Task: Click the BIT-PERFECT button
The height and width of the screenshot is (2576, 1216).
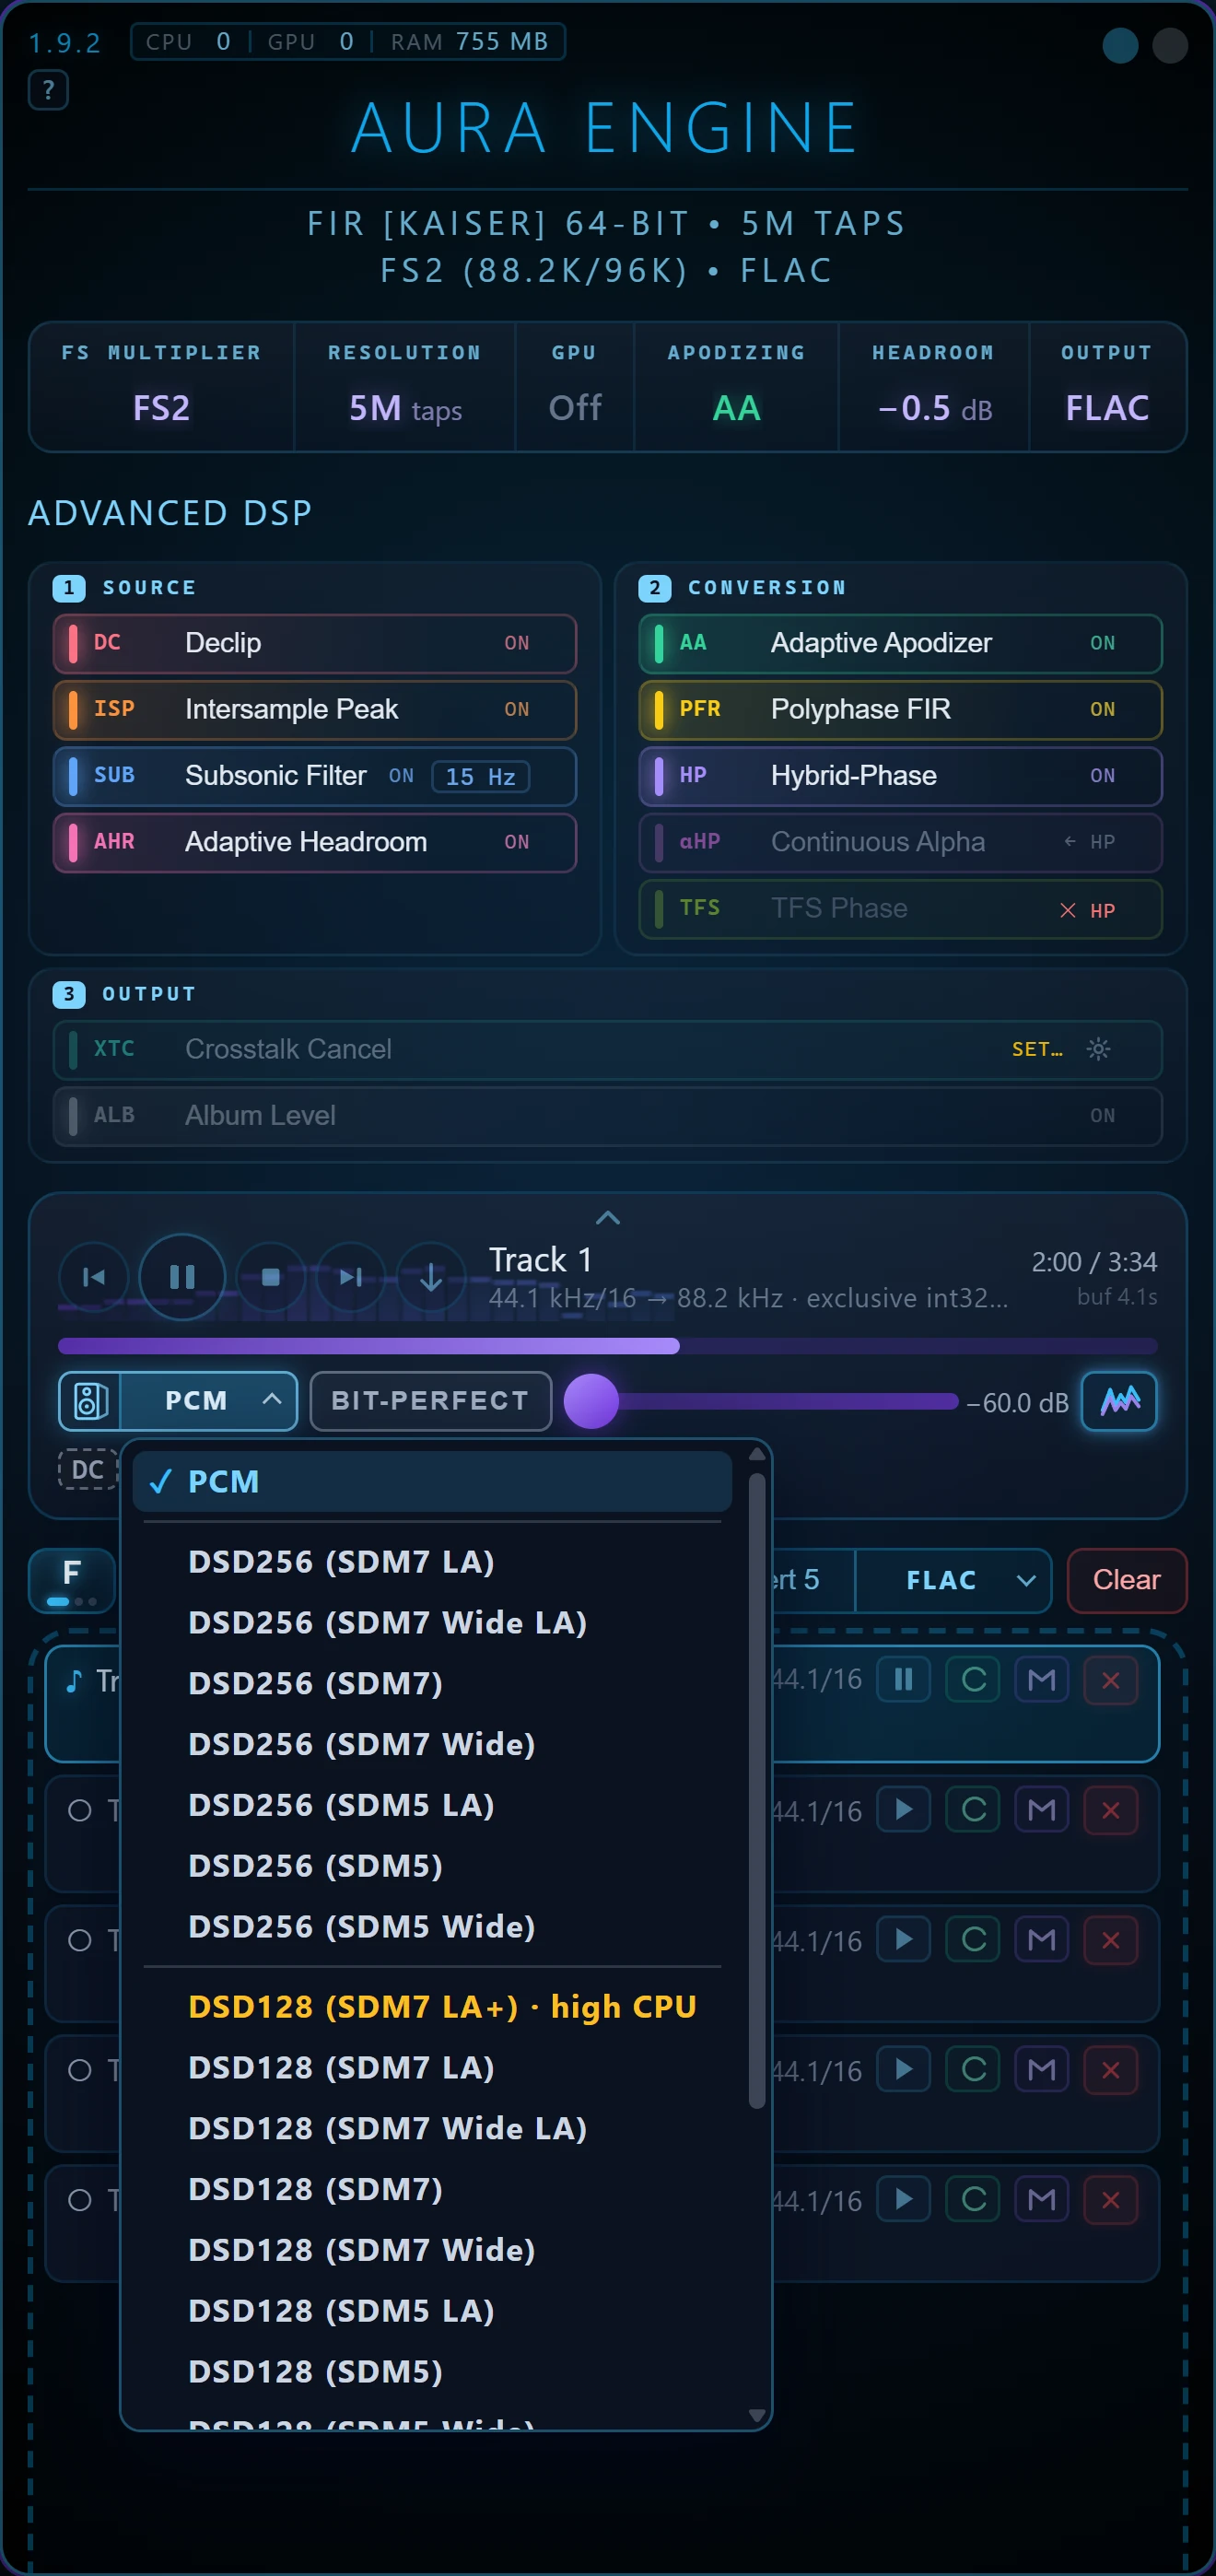Action: pos(431,1401)
